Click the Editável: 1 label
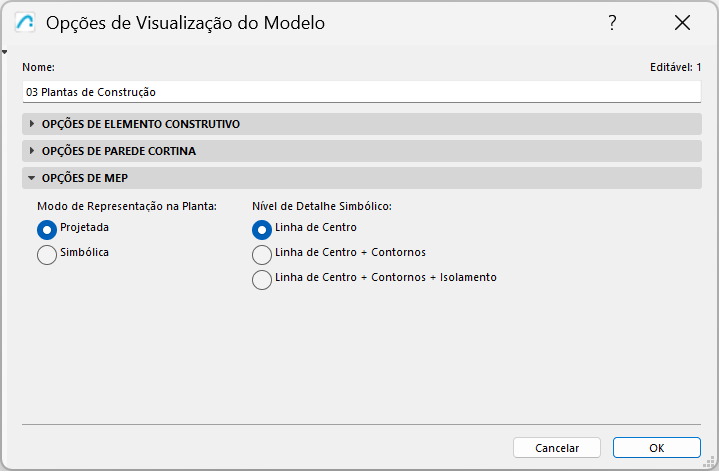This screenshot has width=719, height=471. (675, 67)
